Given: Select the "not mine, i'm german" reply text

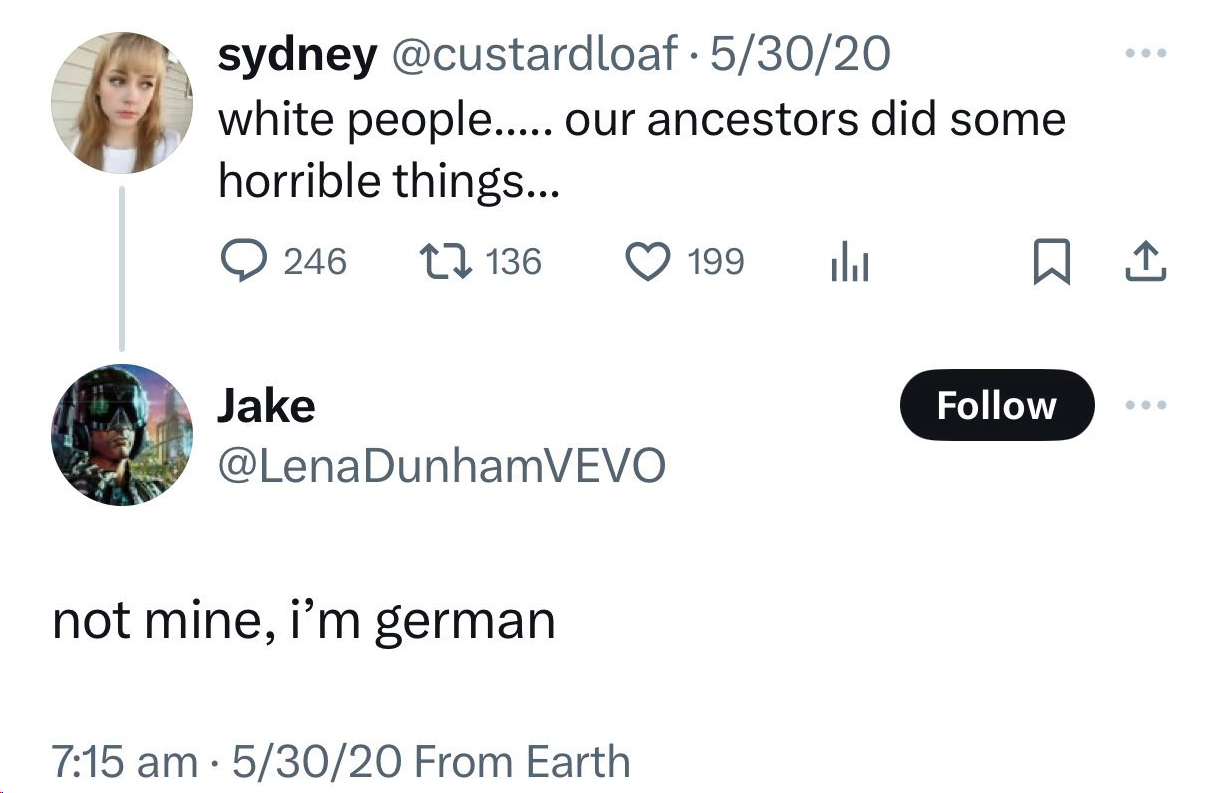Looking at the screenshot, I should tap(303, 621).
